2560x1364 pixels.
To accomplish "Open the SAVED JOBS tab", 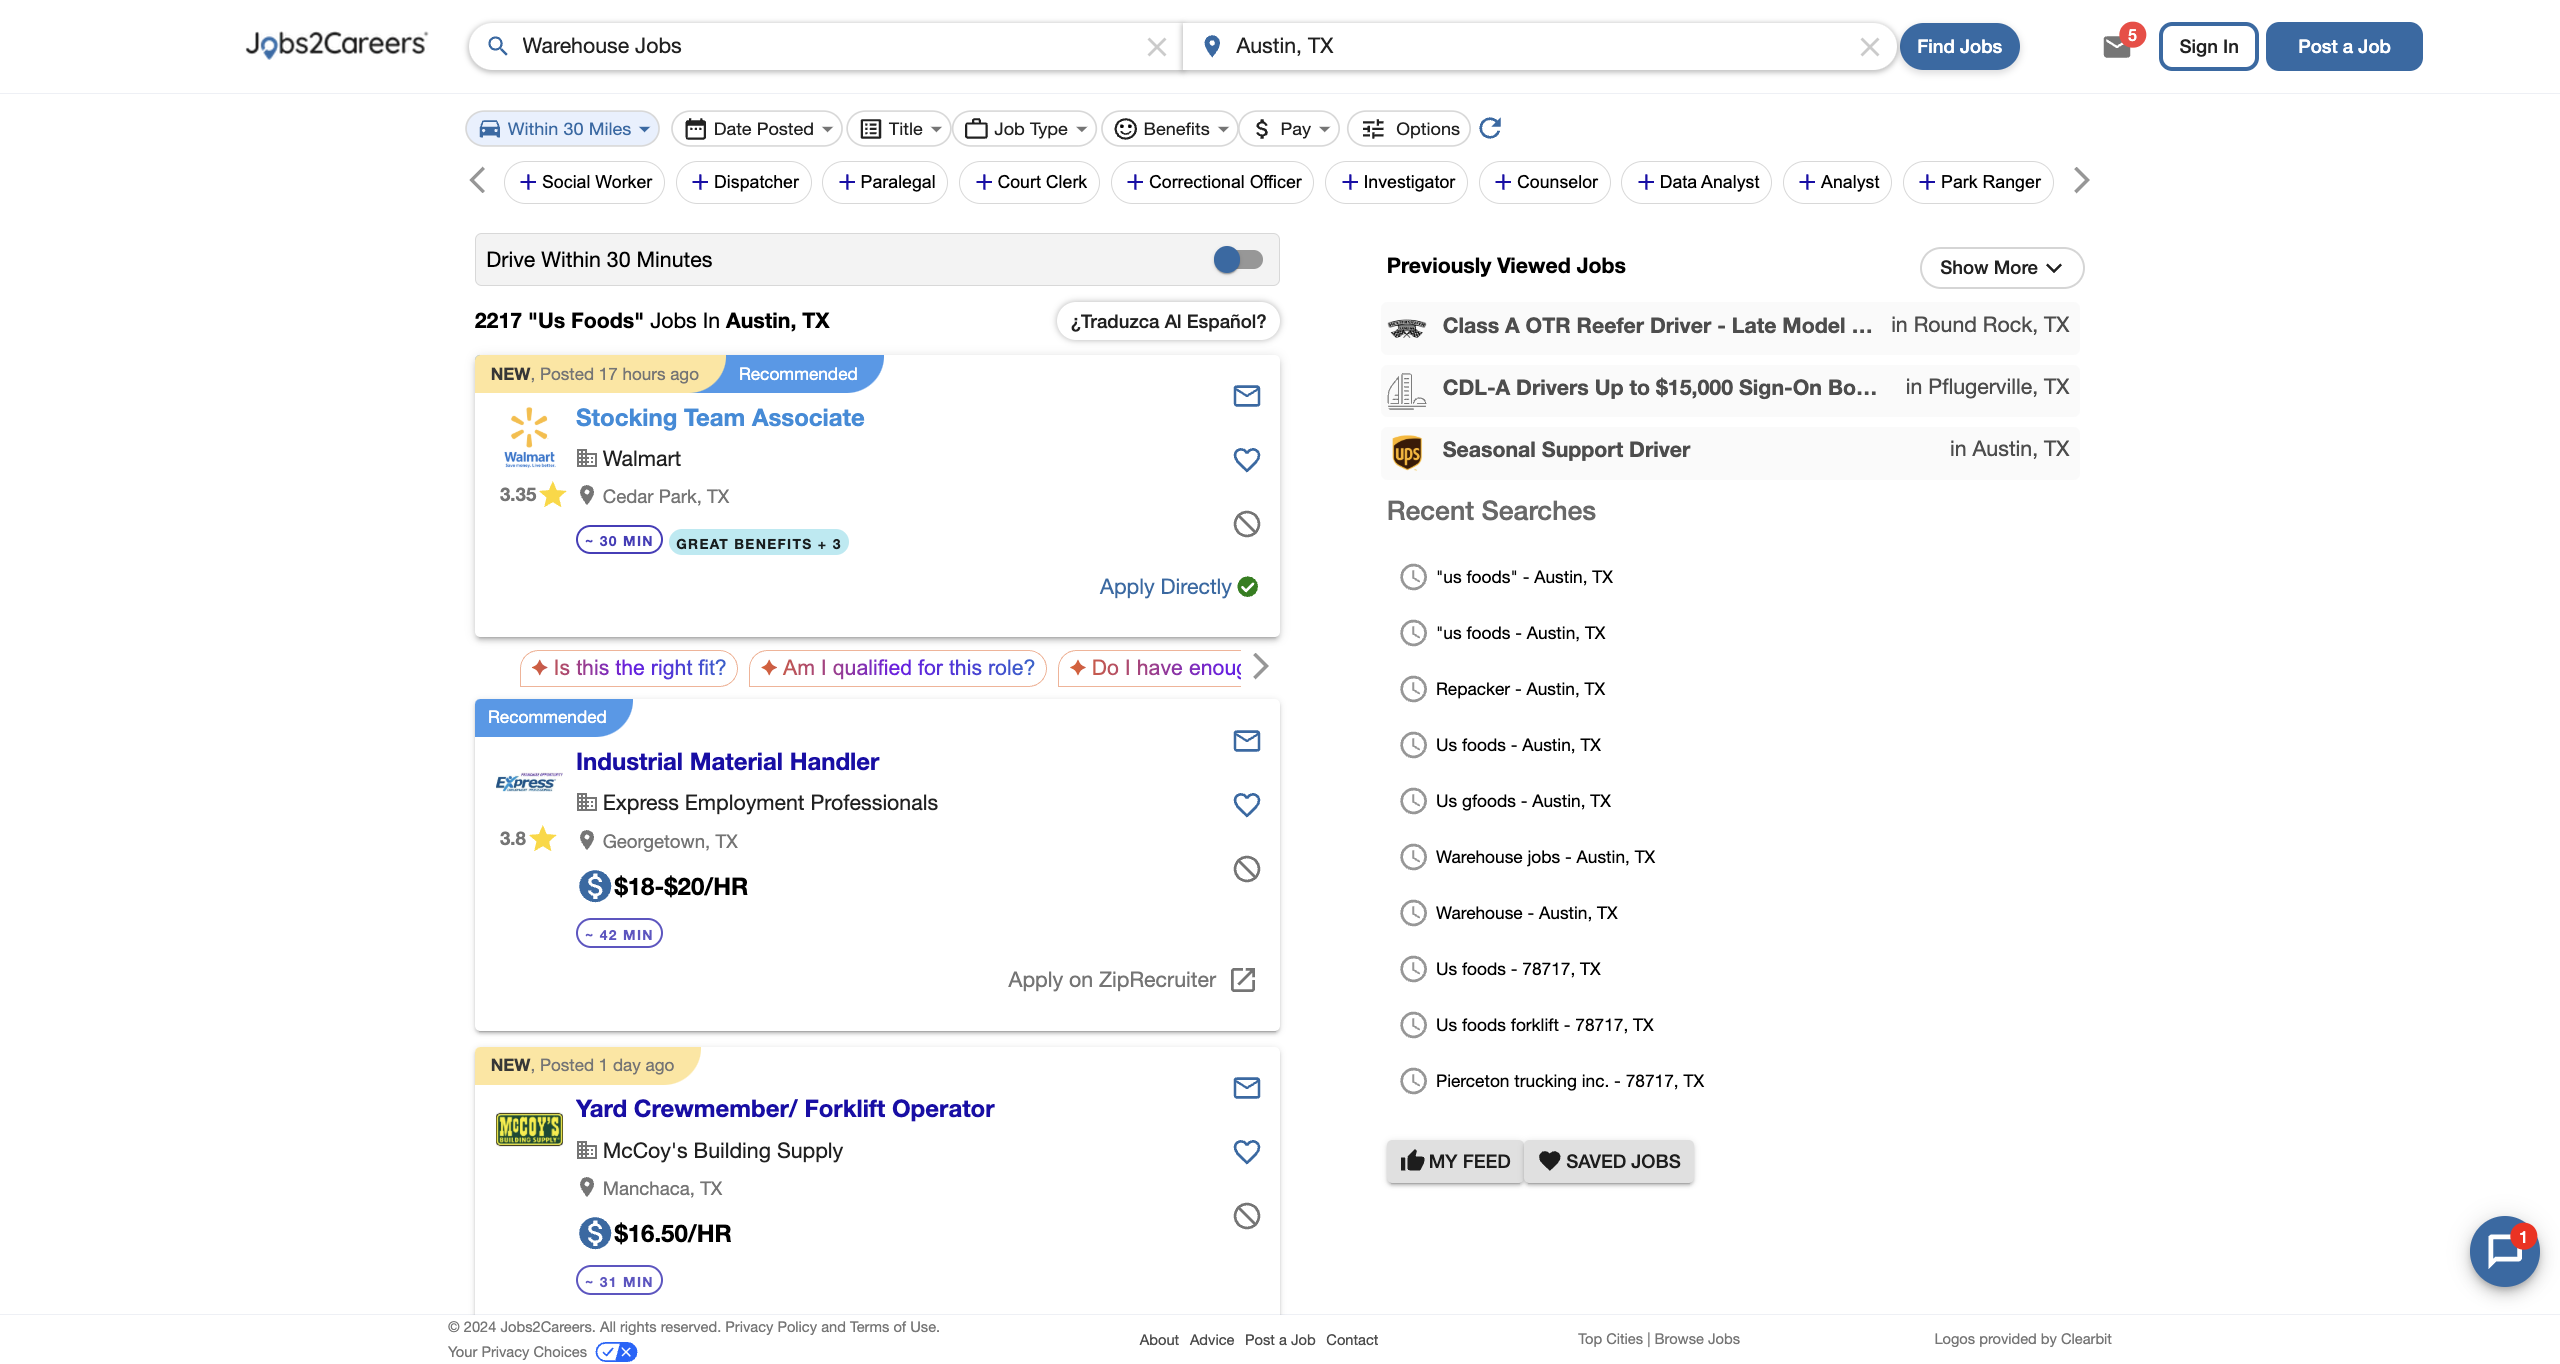I will [x=1609, y=1161].
